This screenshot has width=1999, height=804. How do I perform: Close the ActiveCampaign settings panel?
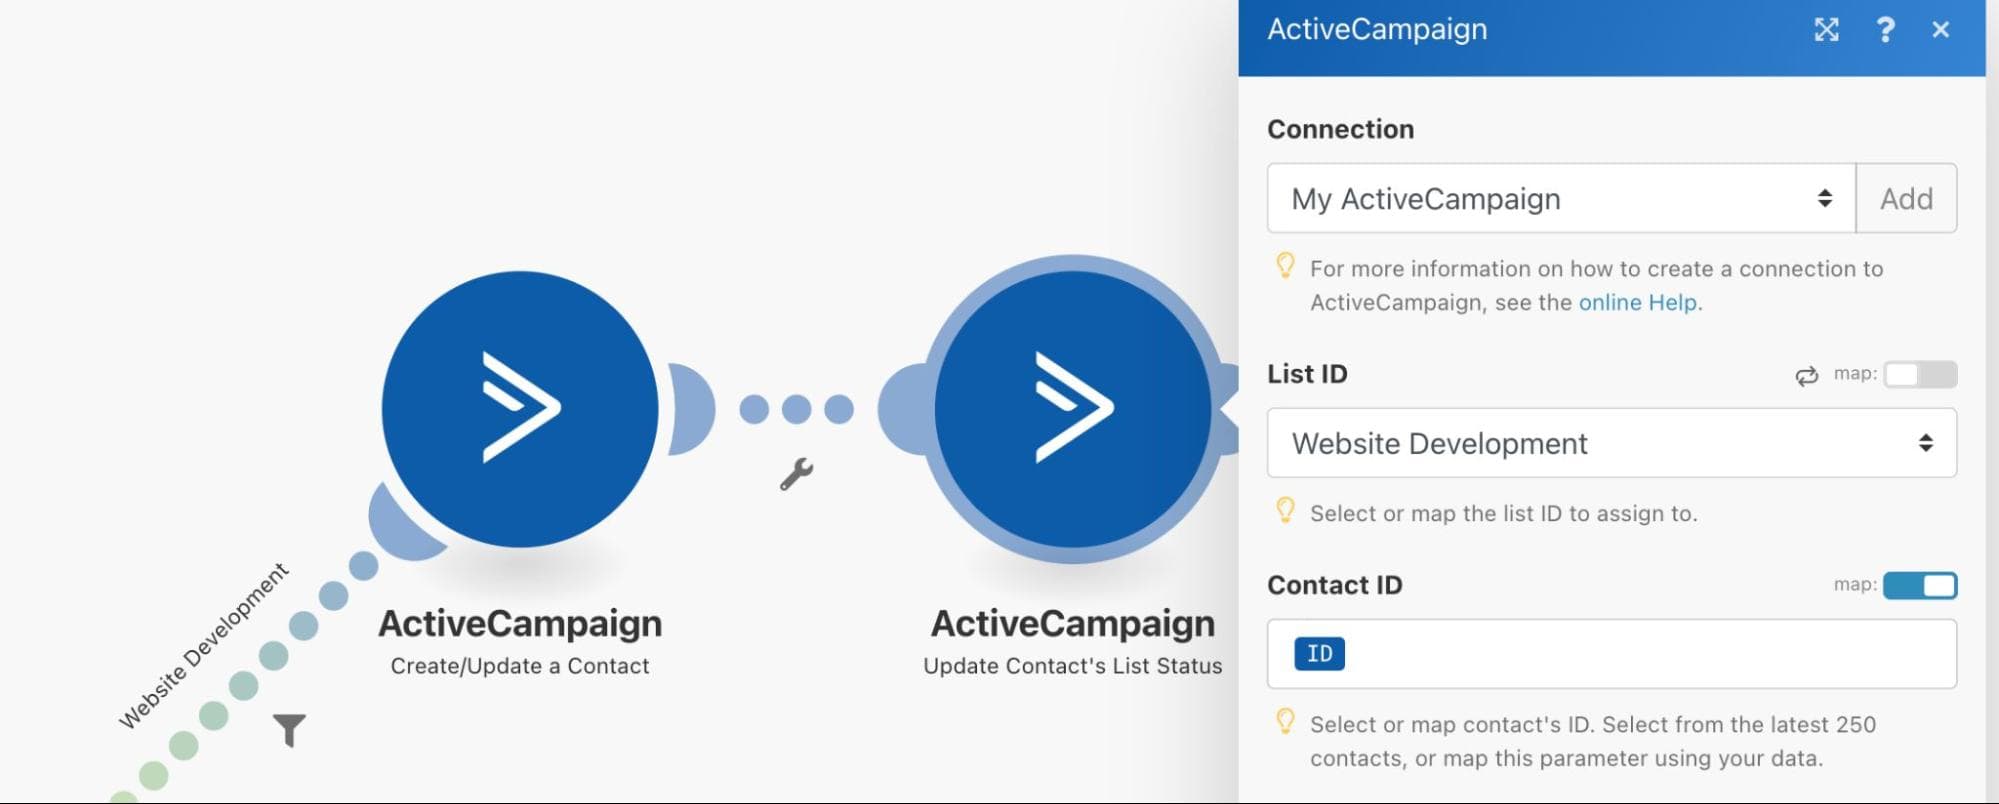point(1940,30)
